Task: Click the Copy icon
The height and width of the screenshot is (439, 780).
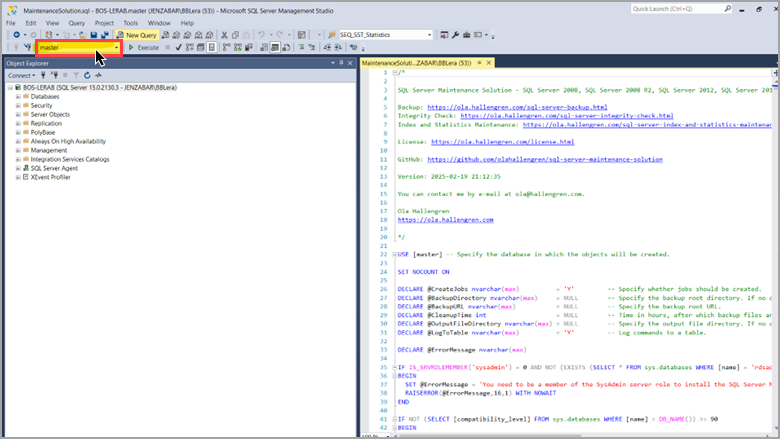Action: tap(235, 35)
